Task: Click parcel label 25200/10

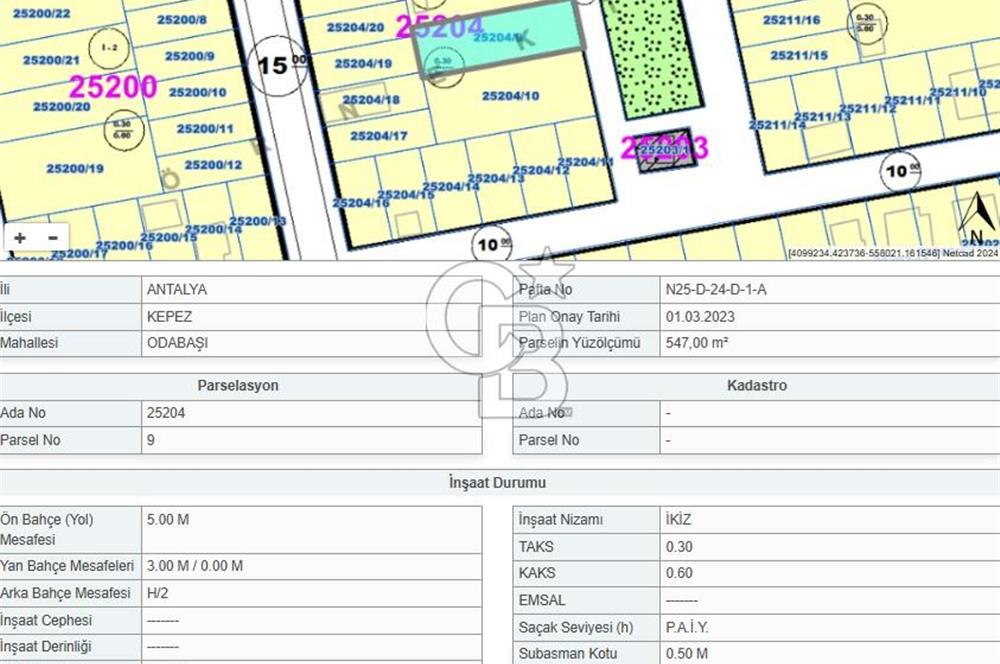Action: point(197,92)
